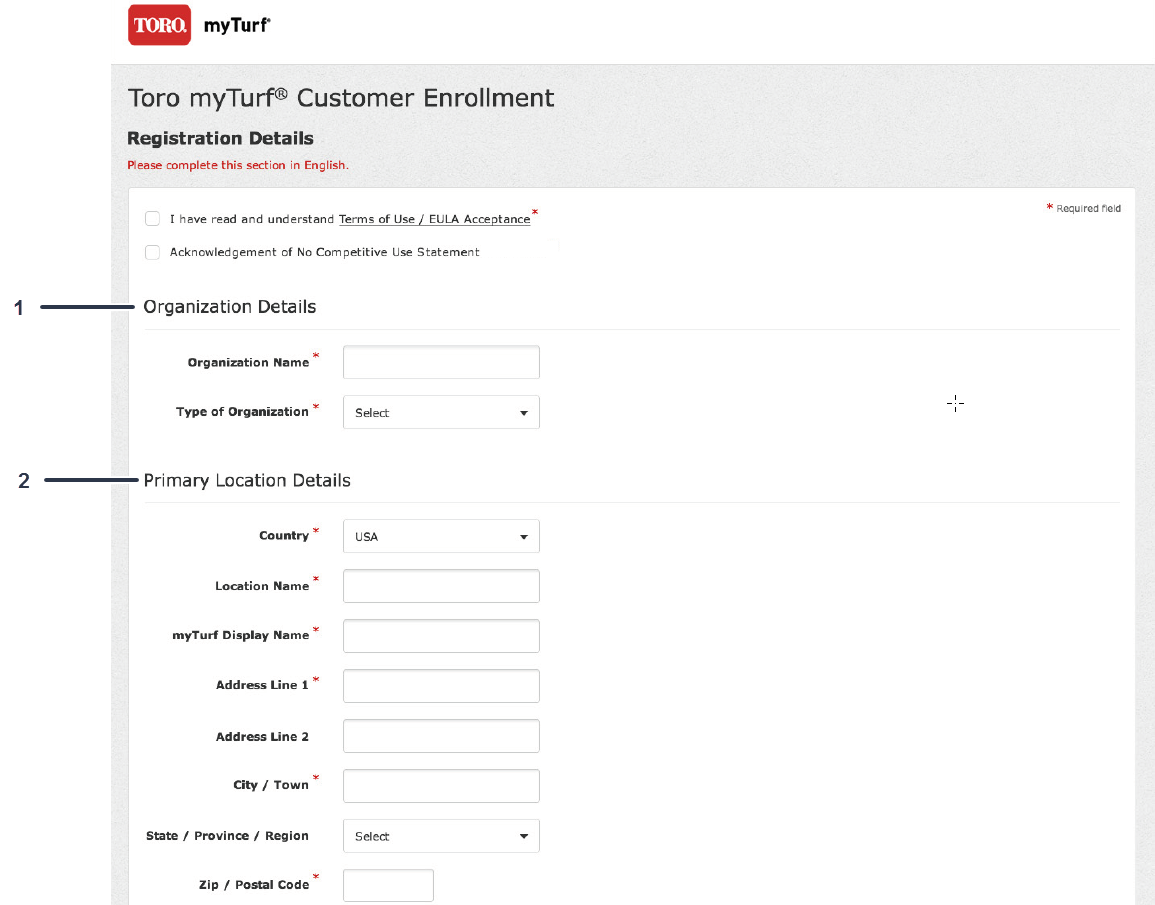Open the Terms of Use / EULA link
Image resolution: width=1155 pixels, height=905 pixels.
tap(434, 219)
